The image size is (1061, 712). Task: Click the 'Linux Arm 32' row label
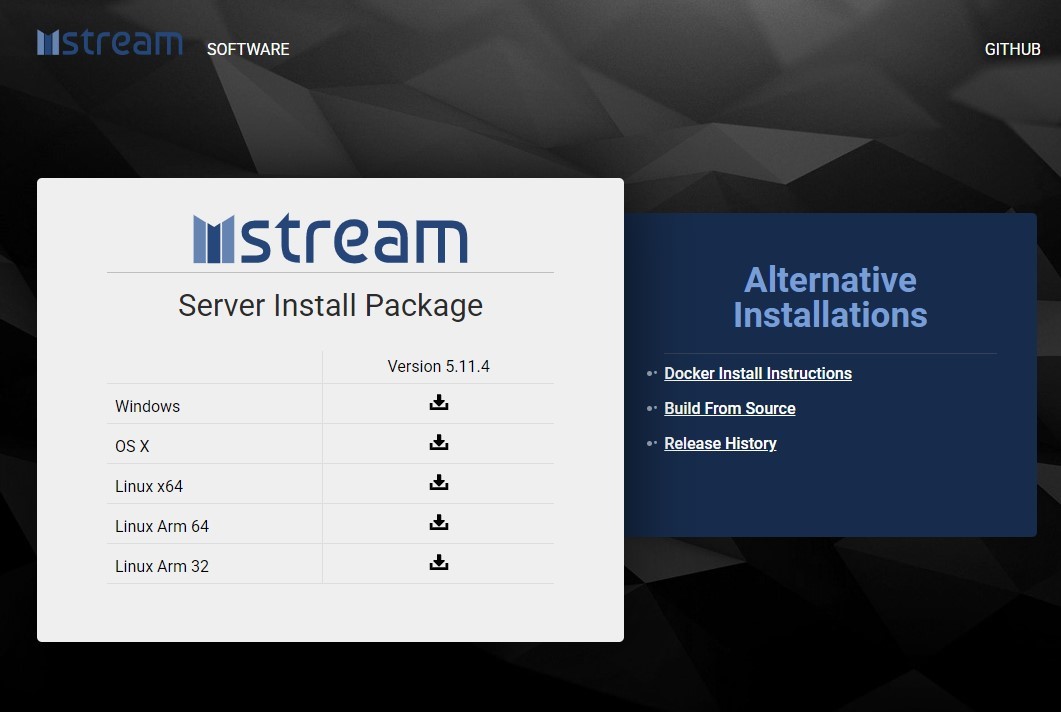162,566
